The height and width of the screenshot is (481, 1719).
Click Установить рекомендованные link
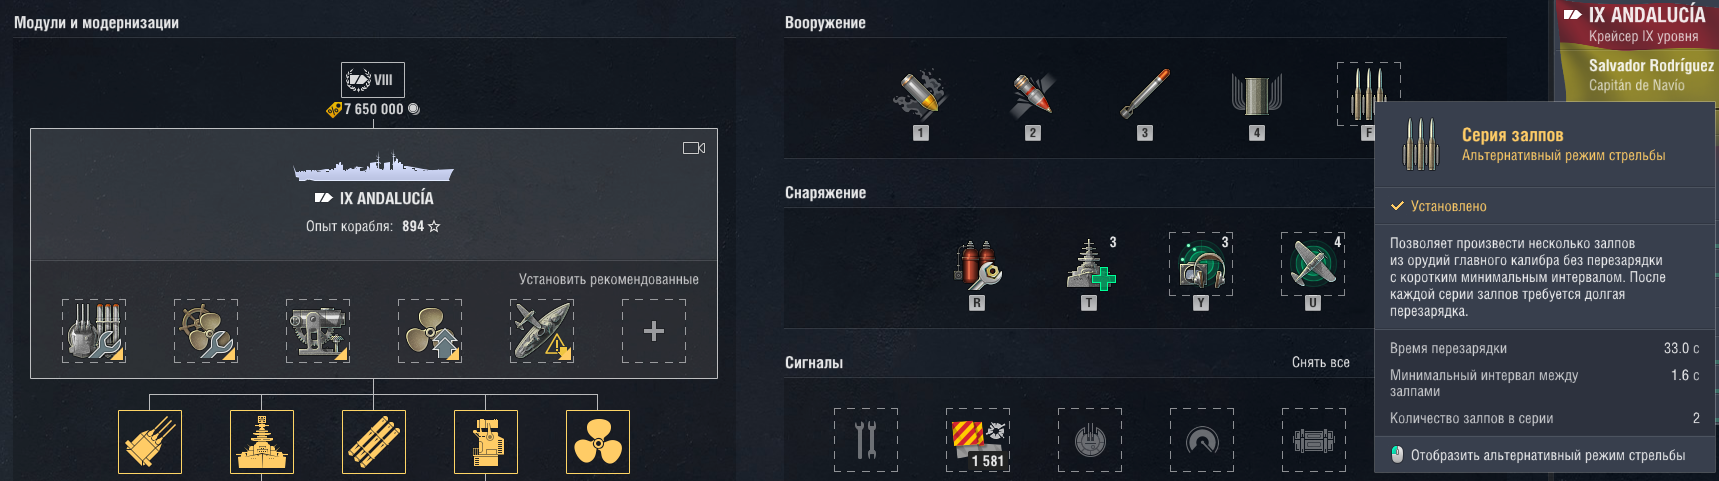pyautogui.click(x=608, y=280)
